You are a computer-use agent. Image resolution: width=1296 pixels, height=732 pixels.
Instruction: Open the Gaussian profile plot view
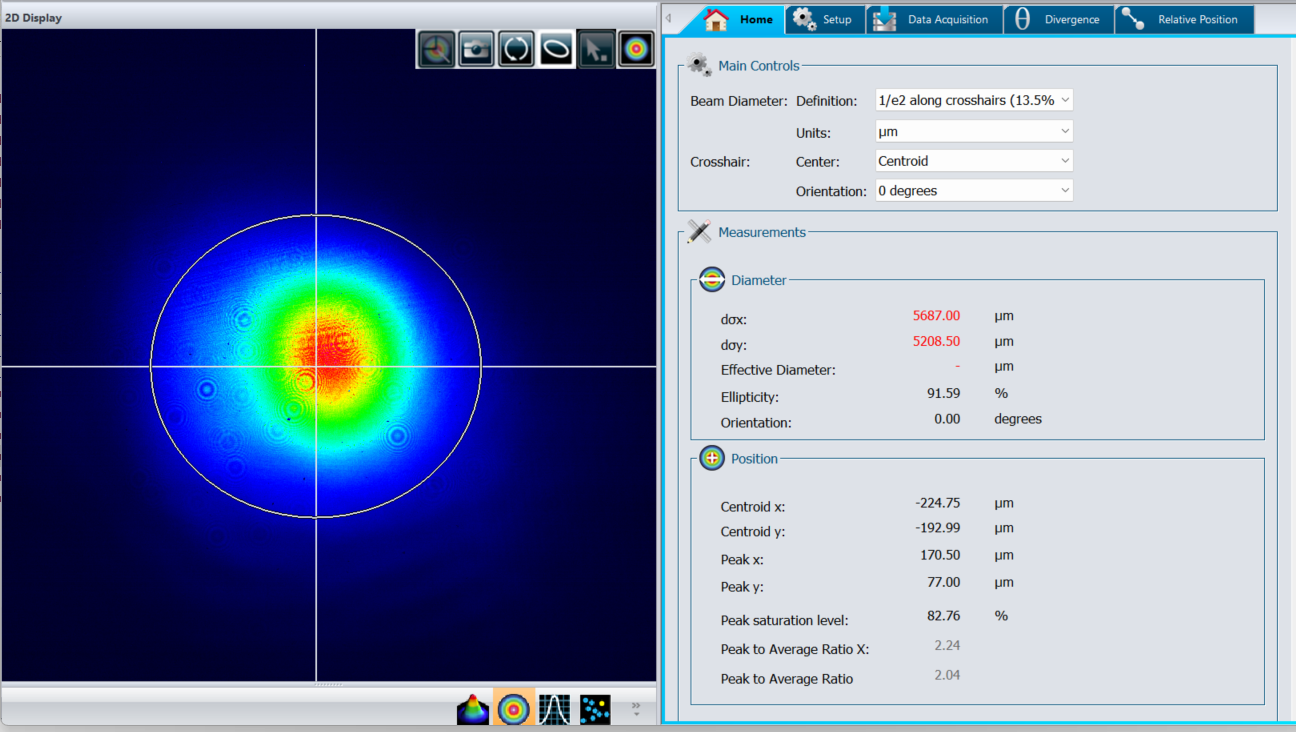(x=554, y=709)
